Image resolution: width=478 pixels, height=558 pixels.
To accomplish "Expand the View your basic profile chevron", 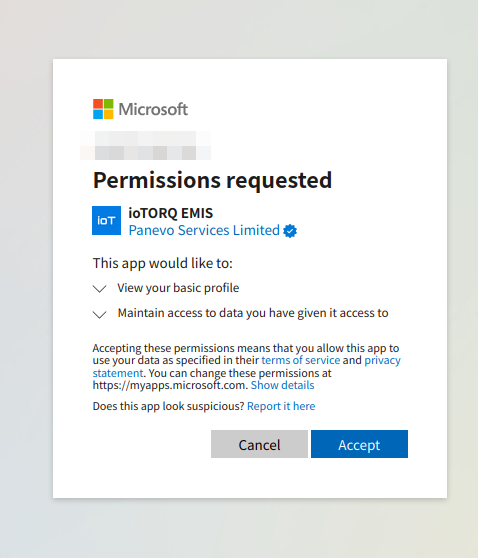I will [100, 289].
